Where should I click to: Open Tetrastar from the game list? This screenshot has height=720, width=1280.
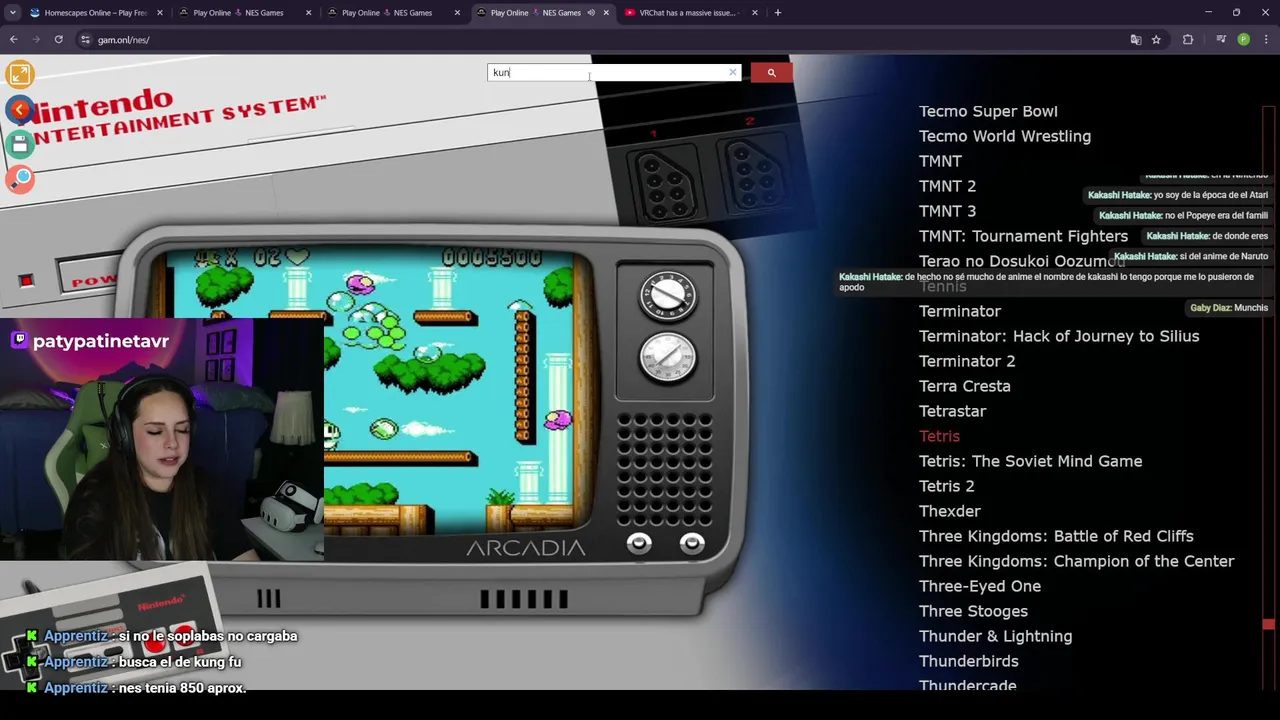(x=953, y=411)
